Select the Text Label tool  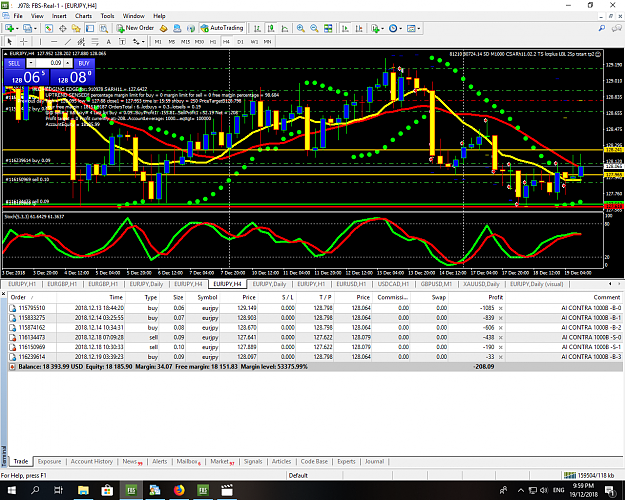[x=122, y=41]
